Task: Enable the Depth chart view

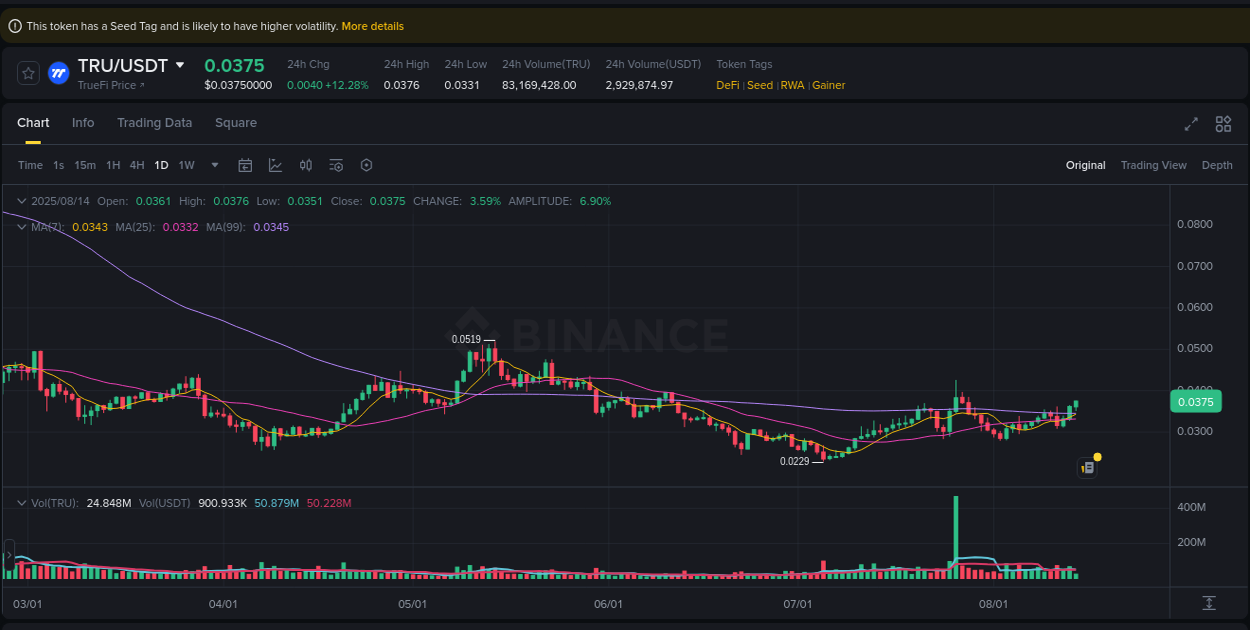Action: tap(1217, 165)
